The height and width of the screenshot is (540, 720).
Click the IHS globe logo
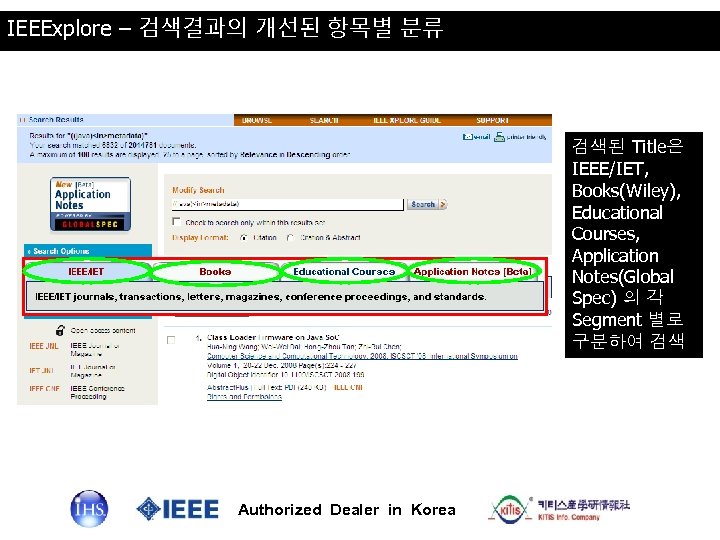click(90, 509)
